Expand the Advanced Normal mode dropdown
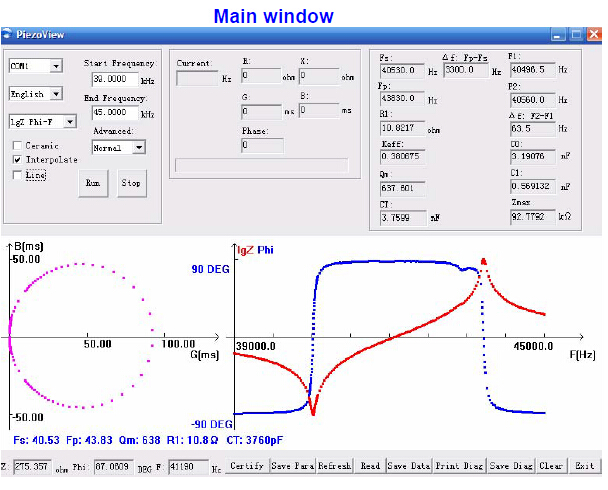The width and height of the screenshot is (608, 490). 138,147
